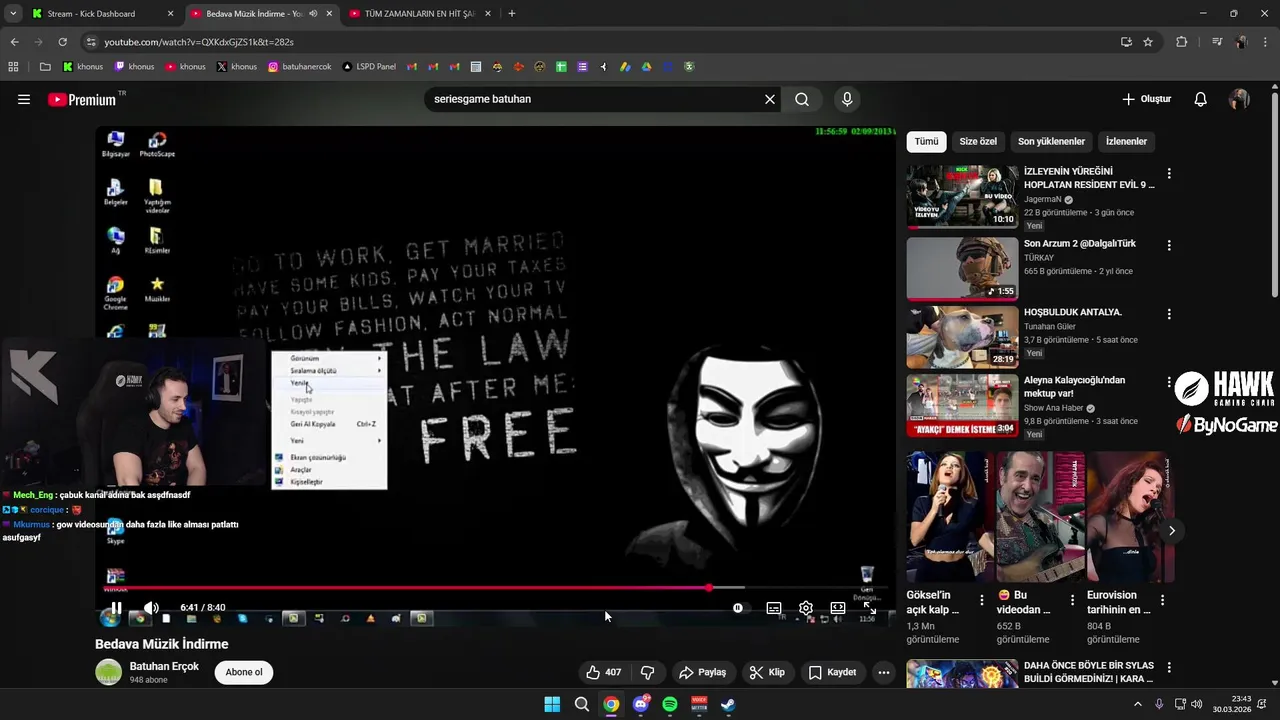Viewport: 1280px width, 720px height.
Task: Open Aleyna Kalaycıoğlu'ndan mektup var title
Action: coord(1074,387)
